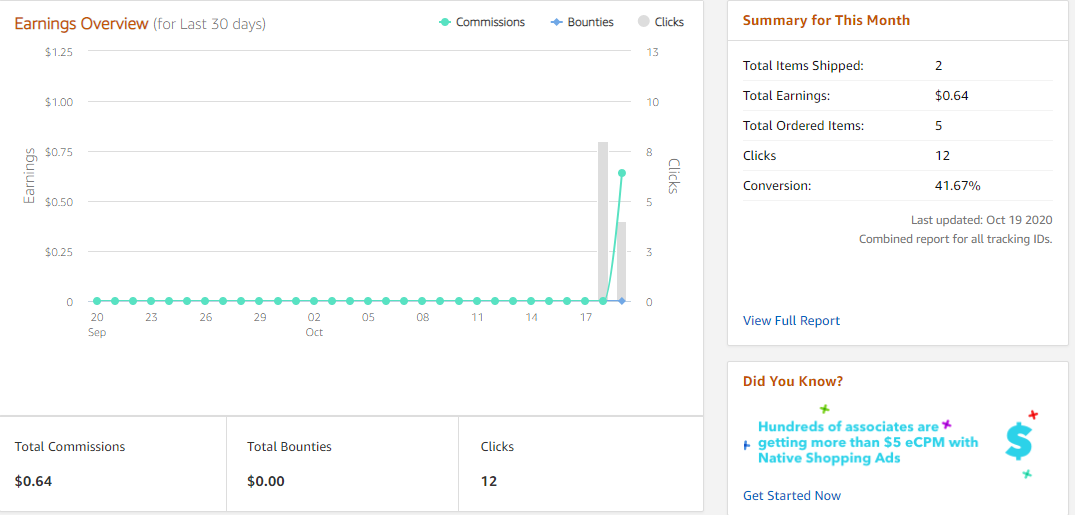1075x515 pixels.
Task: Toggle the Commissions legend series
Action: (481, 22)
